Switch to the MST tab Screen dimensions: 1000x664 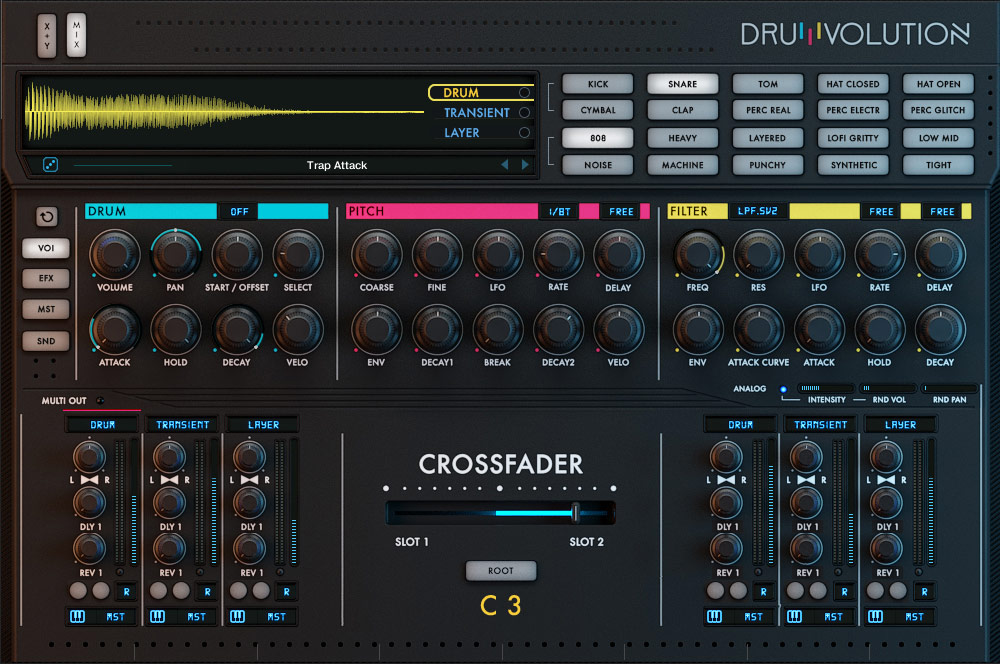tap(44, 309)
